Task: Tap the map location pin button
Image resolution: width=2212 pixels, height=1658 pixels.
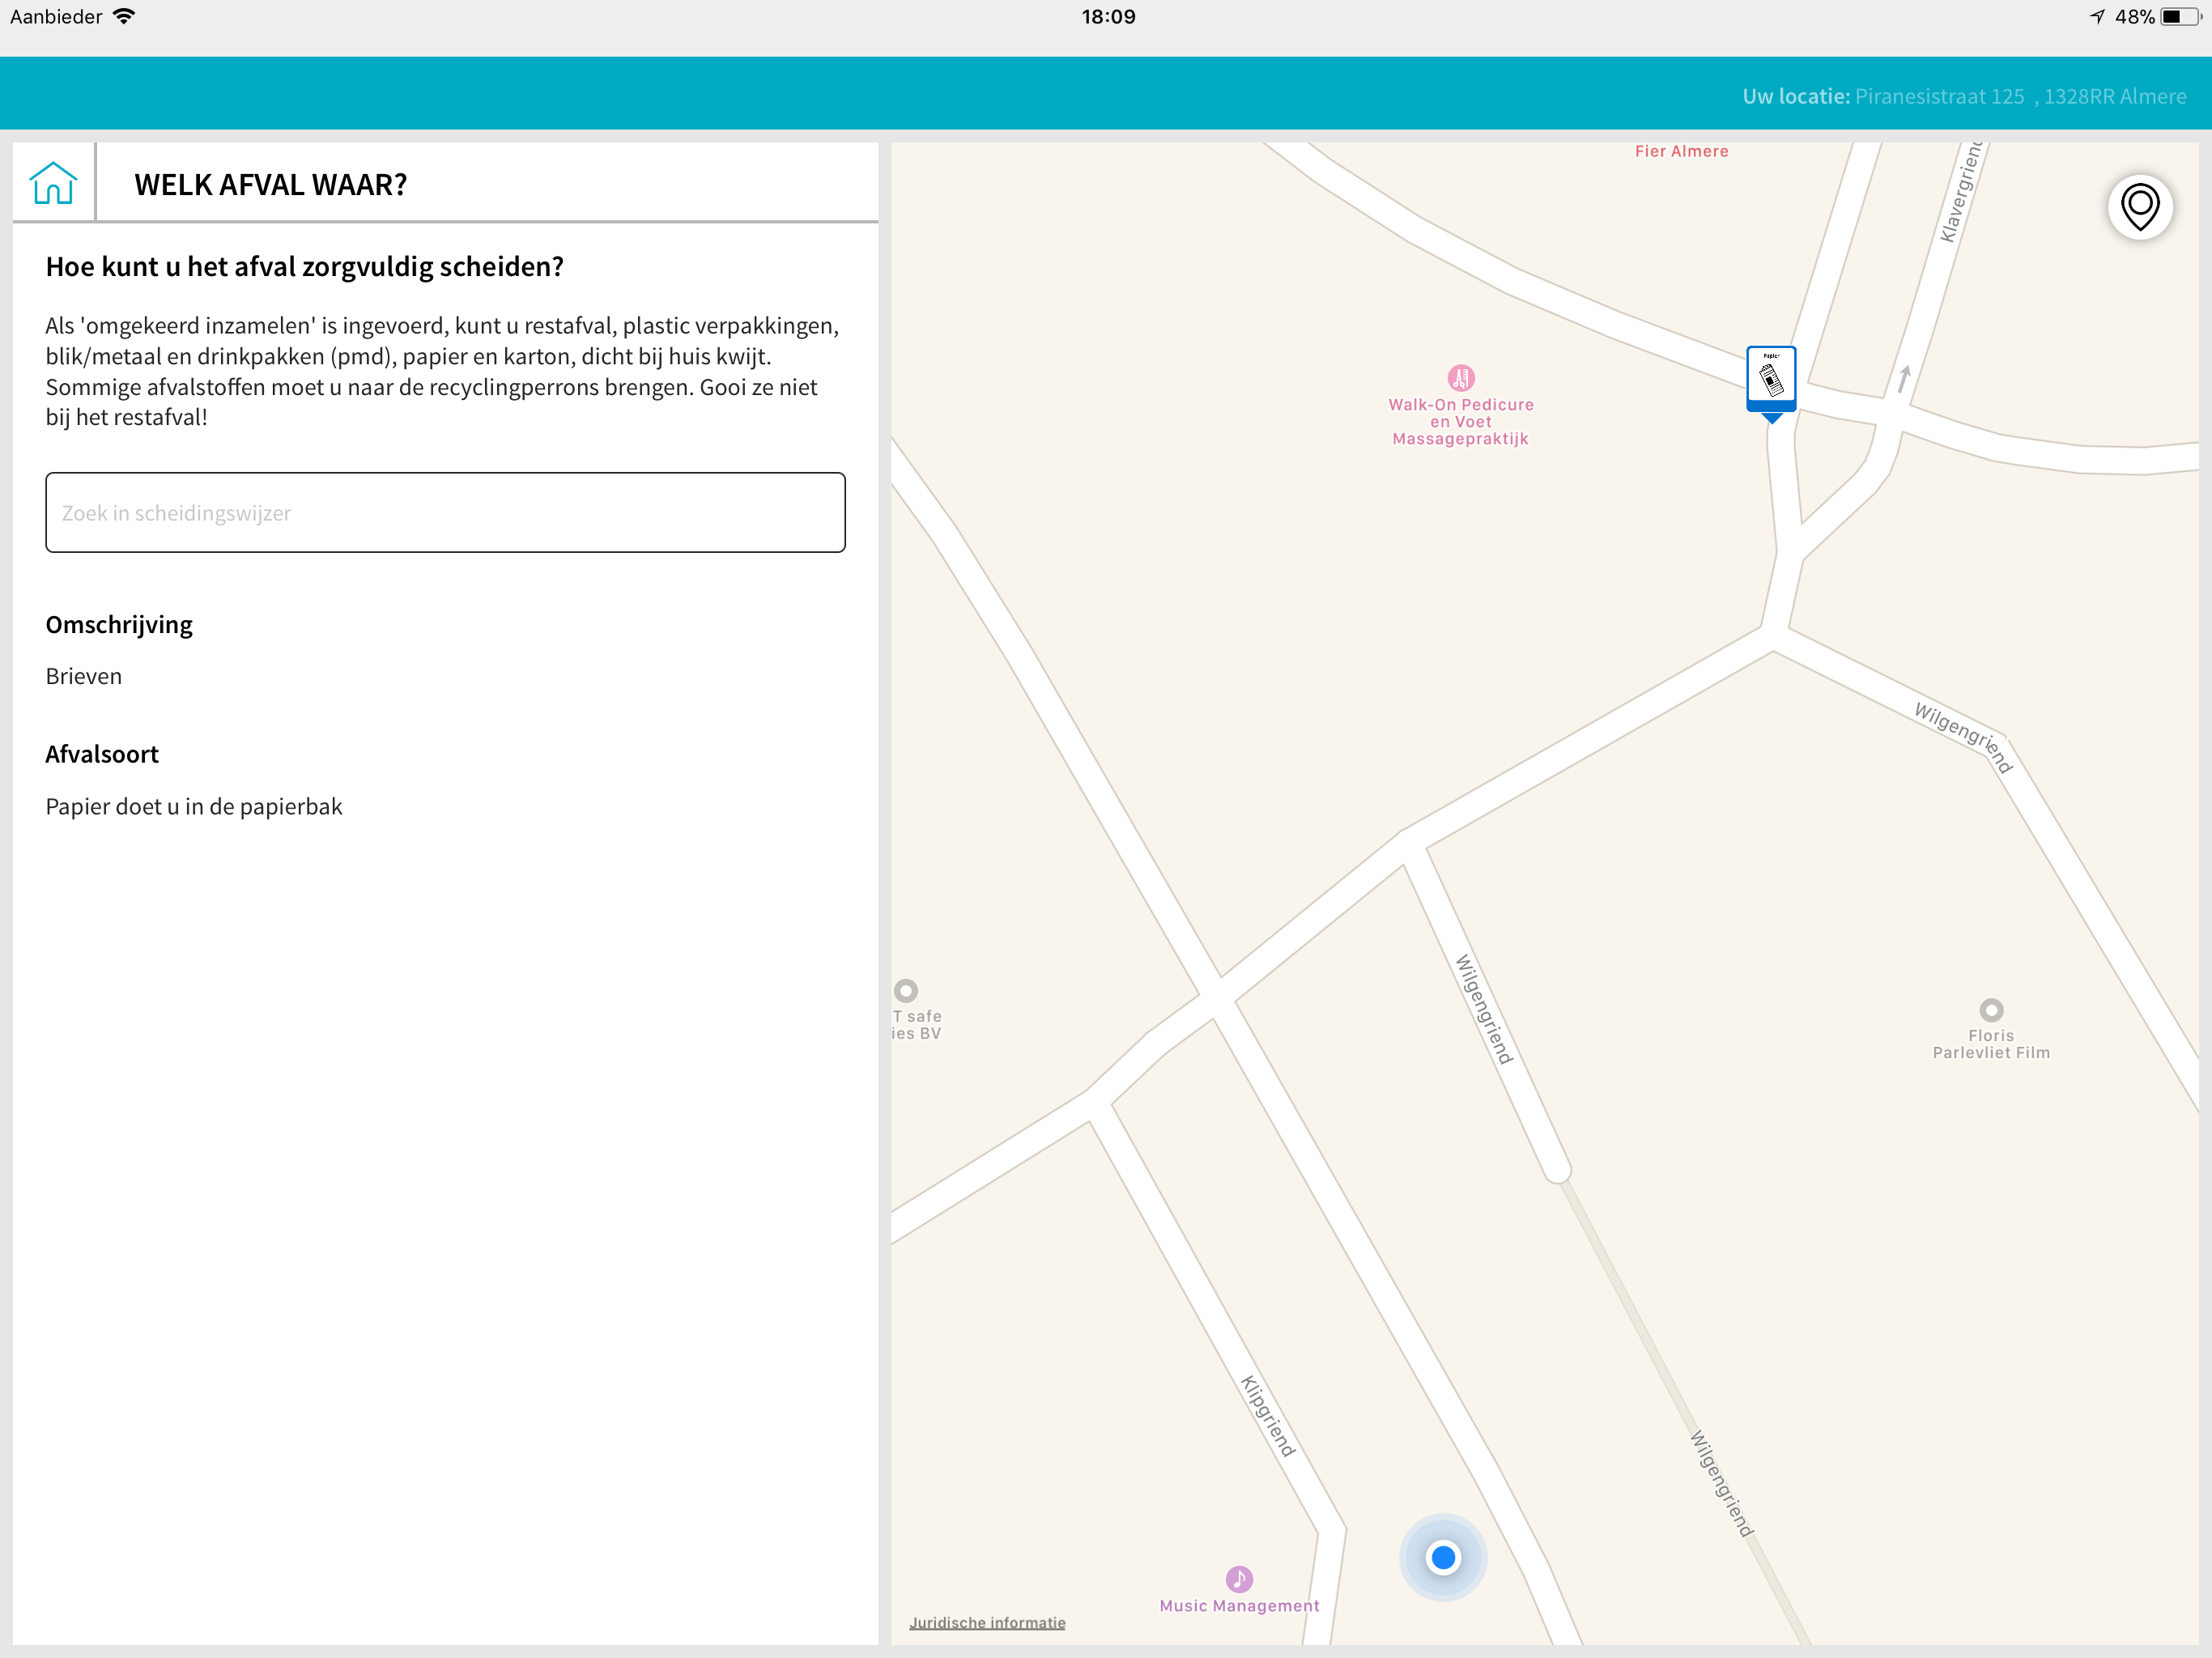Action: (x=2139, y=207)
